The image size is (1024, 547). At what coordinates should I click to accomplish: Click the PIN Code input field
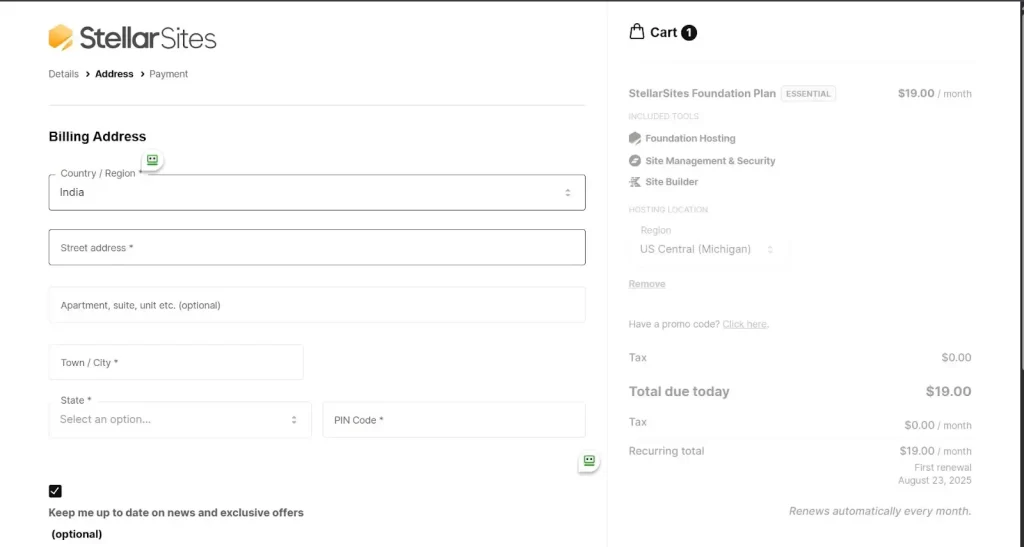453,420
